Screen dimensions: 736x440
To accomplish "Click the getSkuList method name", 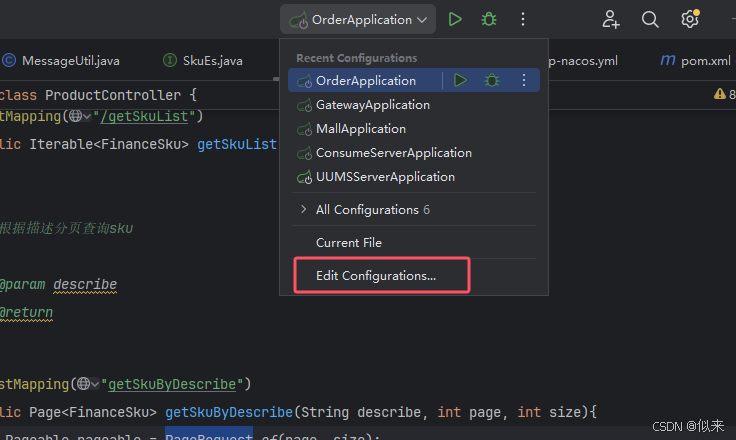I will [x=237, y=144].
